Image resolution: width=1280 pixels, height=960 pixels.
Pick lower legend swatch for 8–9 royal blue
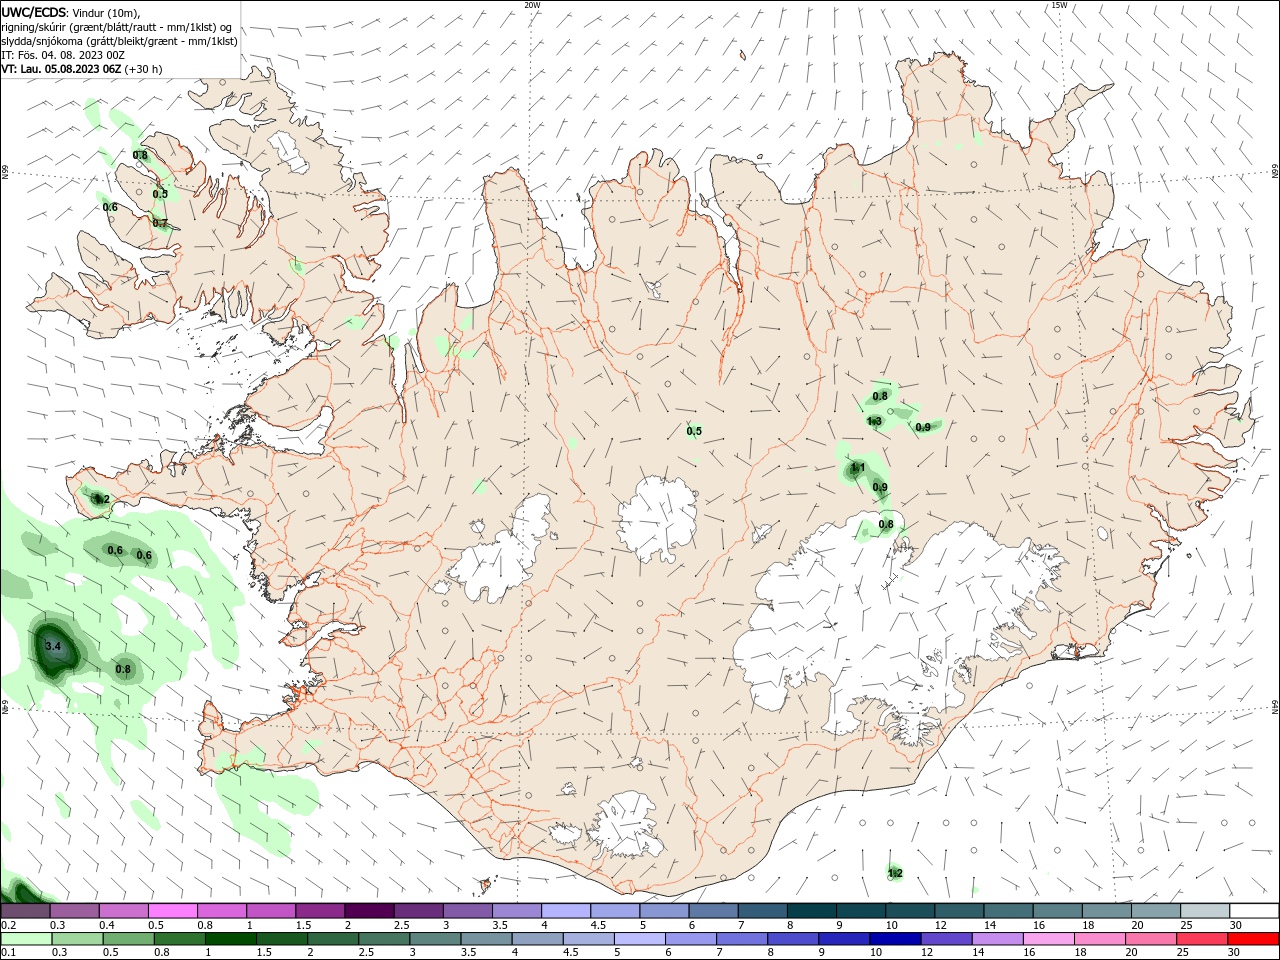tap(794, 938)
